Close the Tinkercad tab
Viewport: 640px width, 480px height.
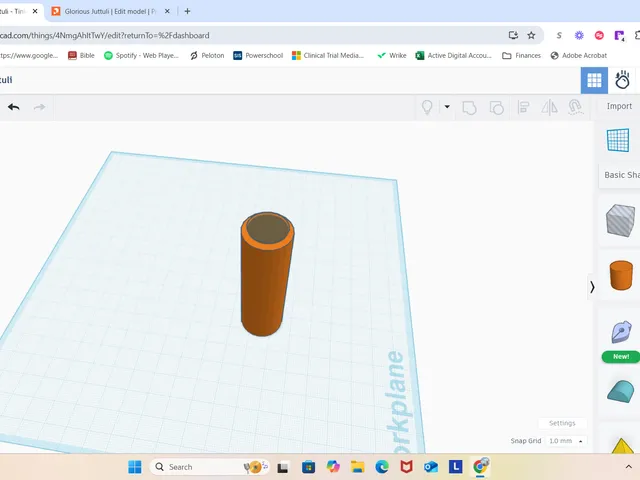[x=35, y=11]
